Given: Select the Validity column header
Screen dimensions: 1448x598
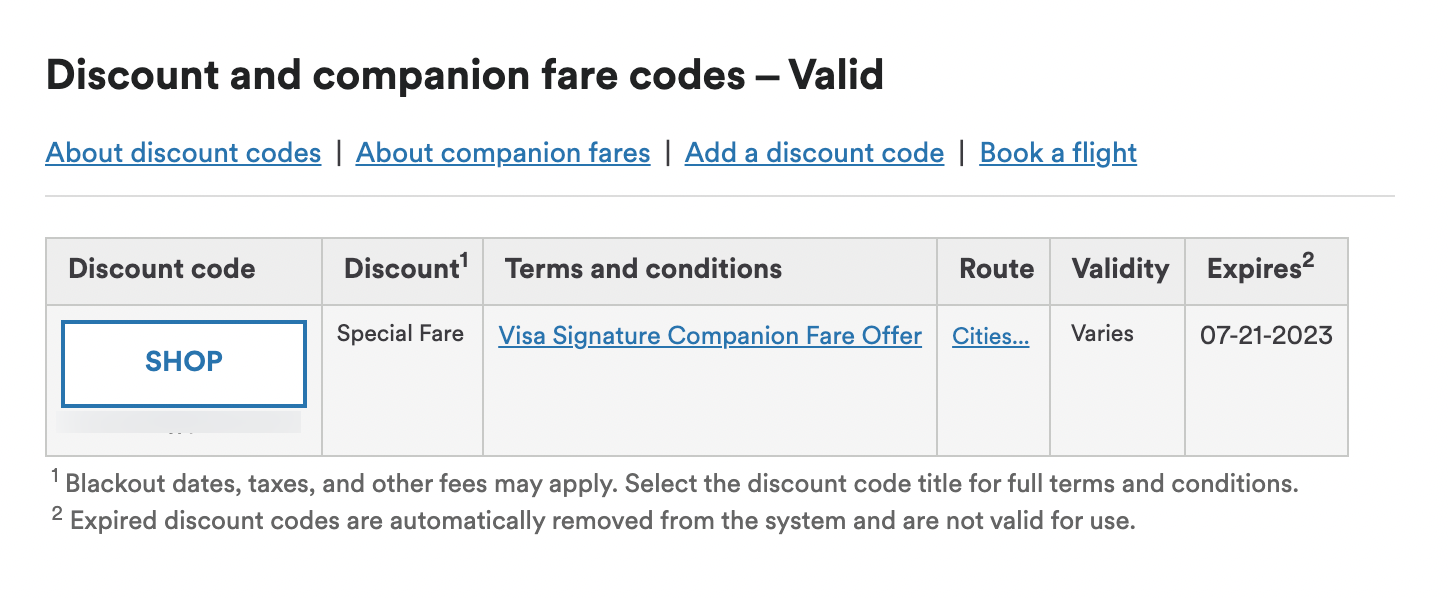Looking at the screenshot, I should click(1118, 270).
